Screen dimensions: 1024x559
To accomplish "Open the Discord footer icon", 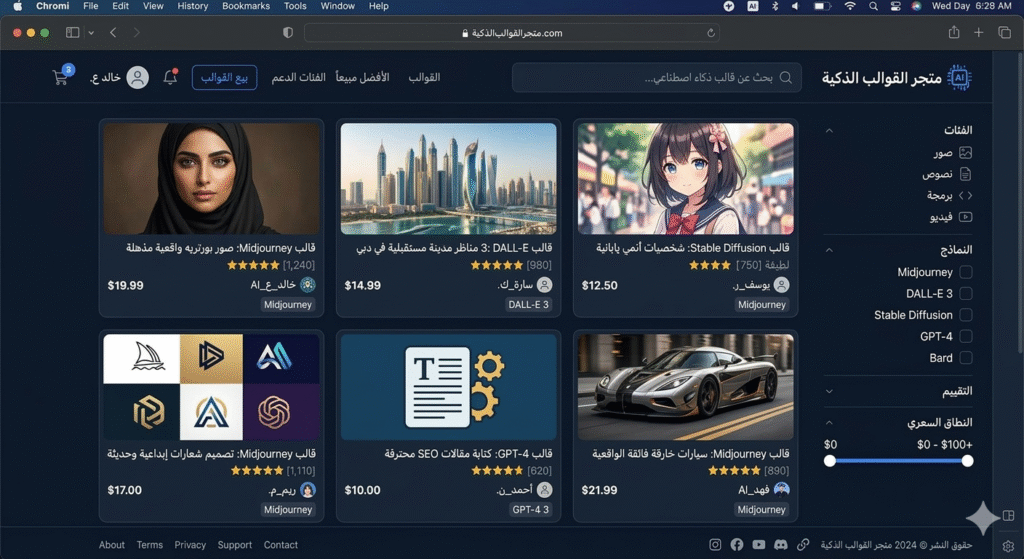I will [780, 545].
